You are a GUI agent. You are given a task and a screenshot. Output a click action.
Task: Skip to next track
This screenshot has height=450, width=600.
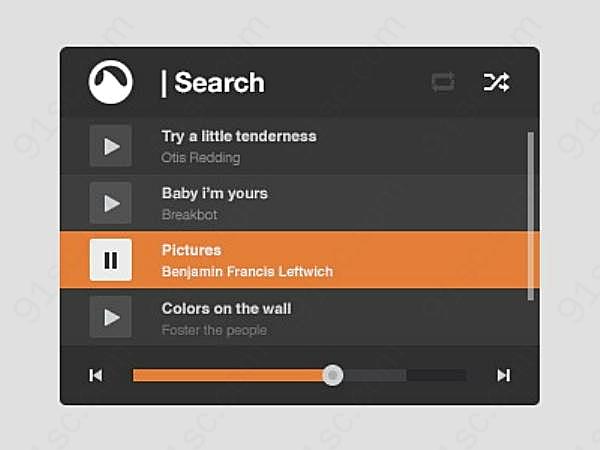pos(504,375)
